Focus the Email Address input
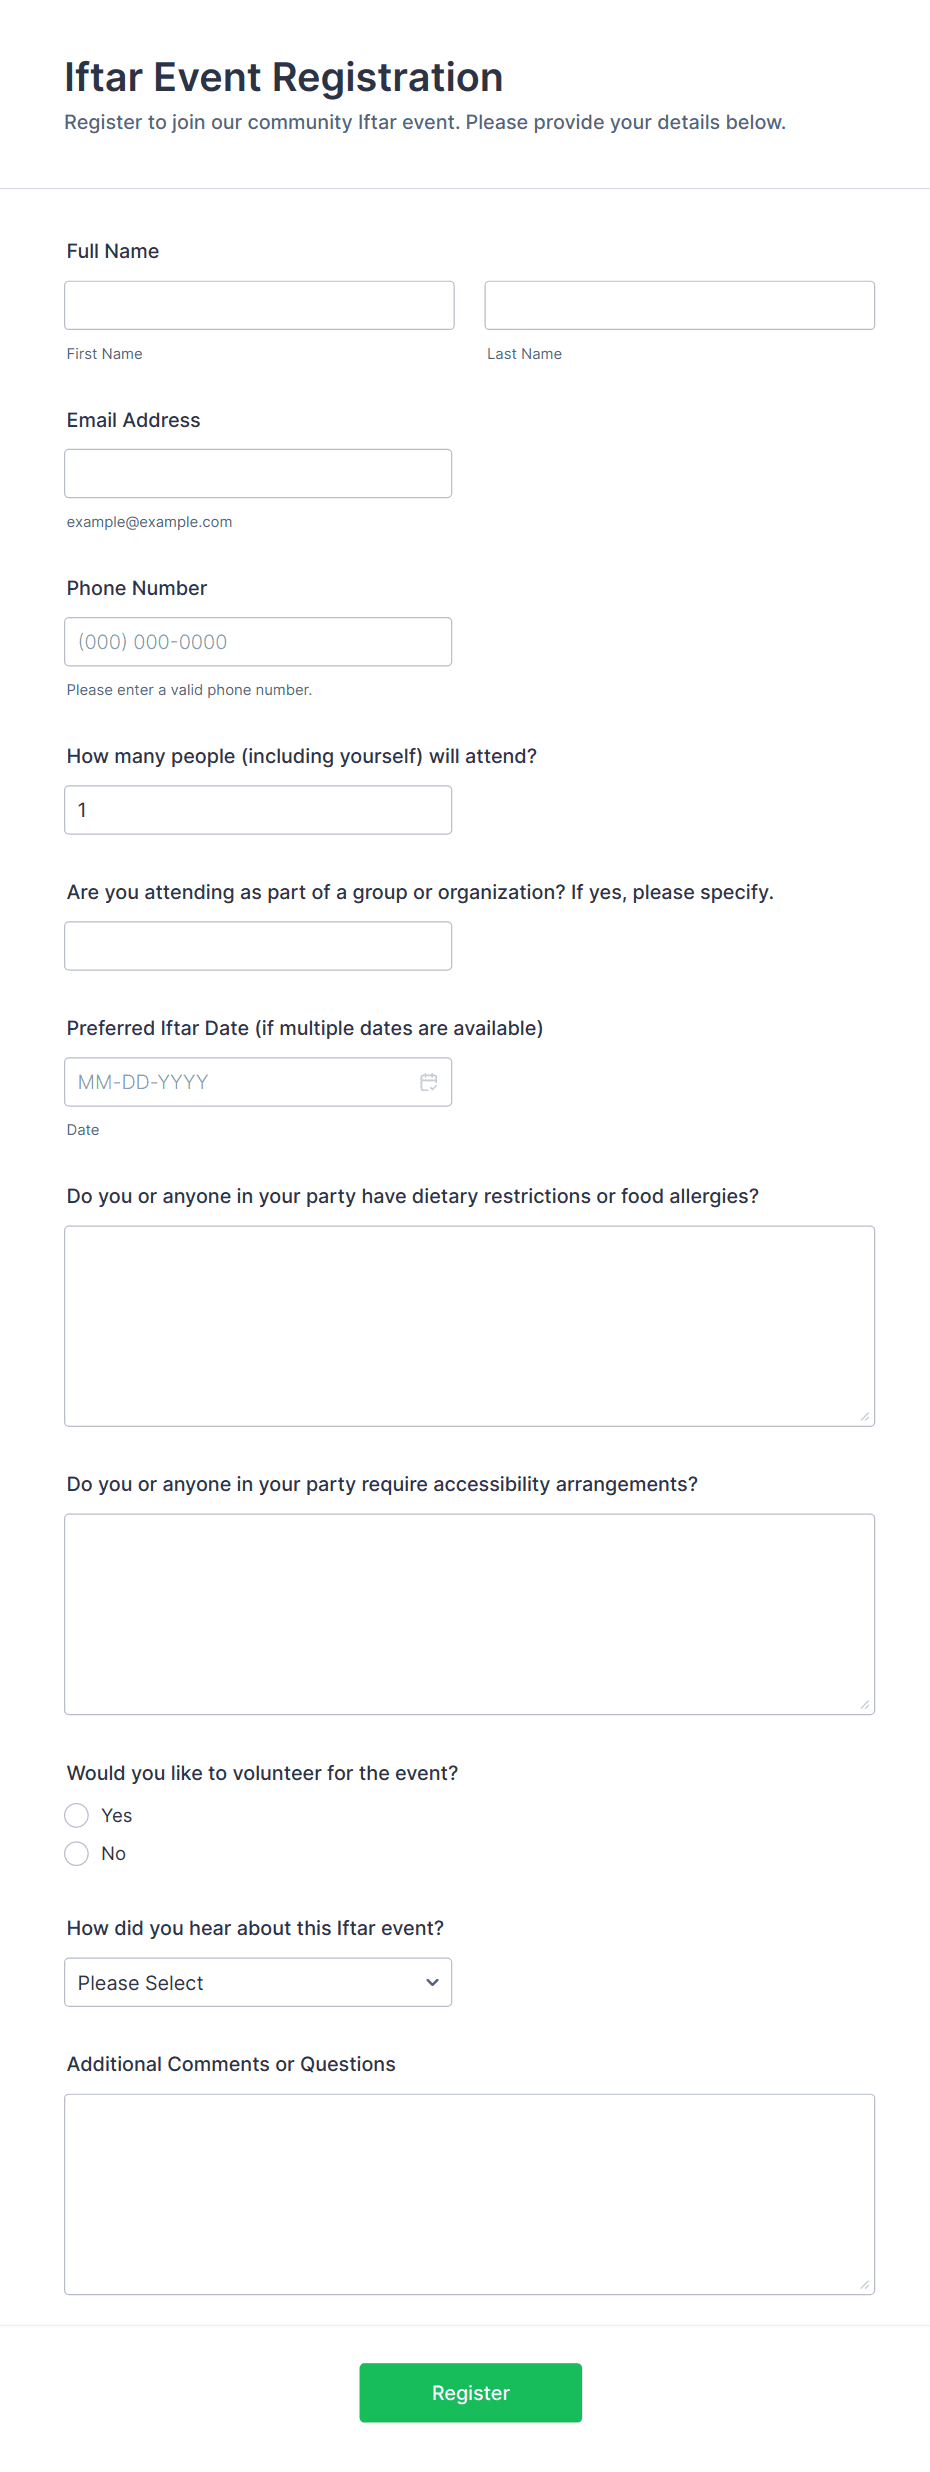This screenshot has height=2472, width=930. pos(257,473)
